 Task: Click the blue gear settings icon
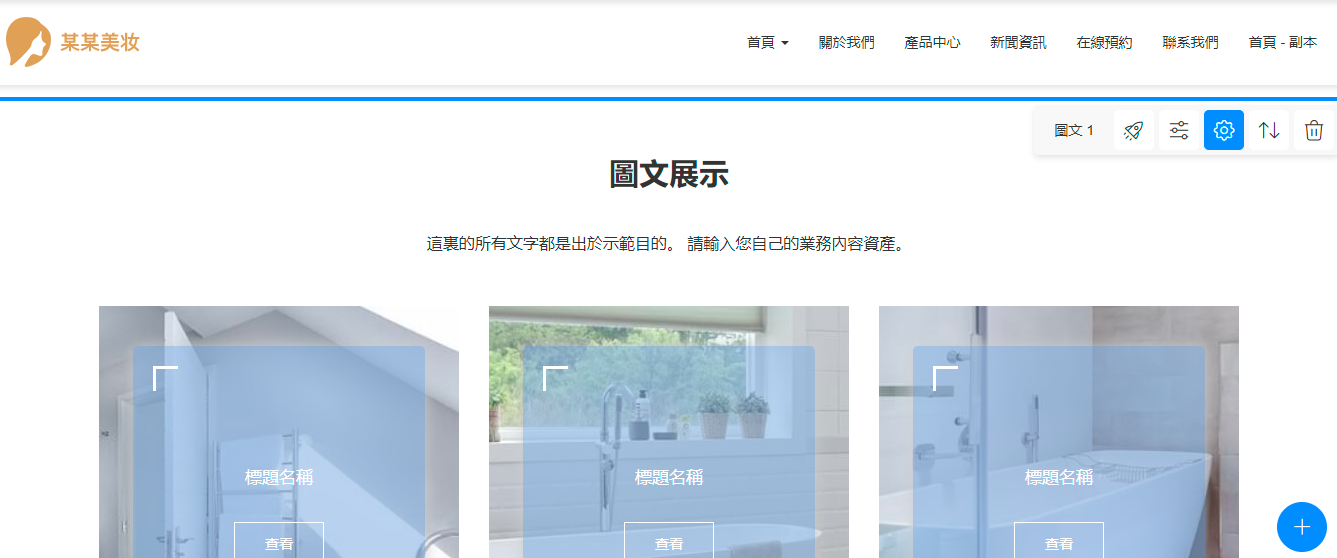click(1224, 130)
